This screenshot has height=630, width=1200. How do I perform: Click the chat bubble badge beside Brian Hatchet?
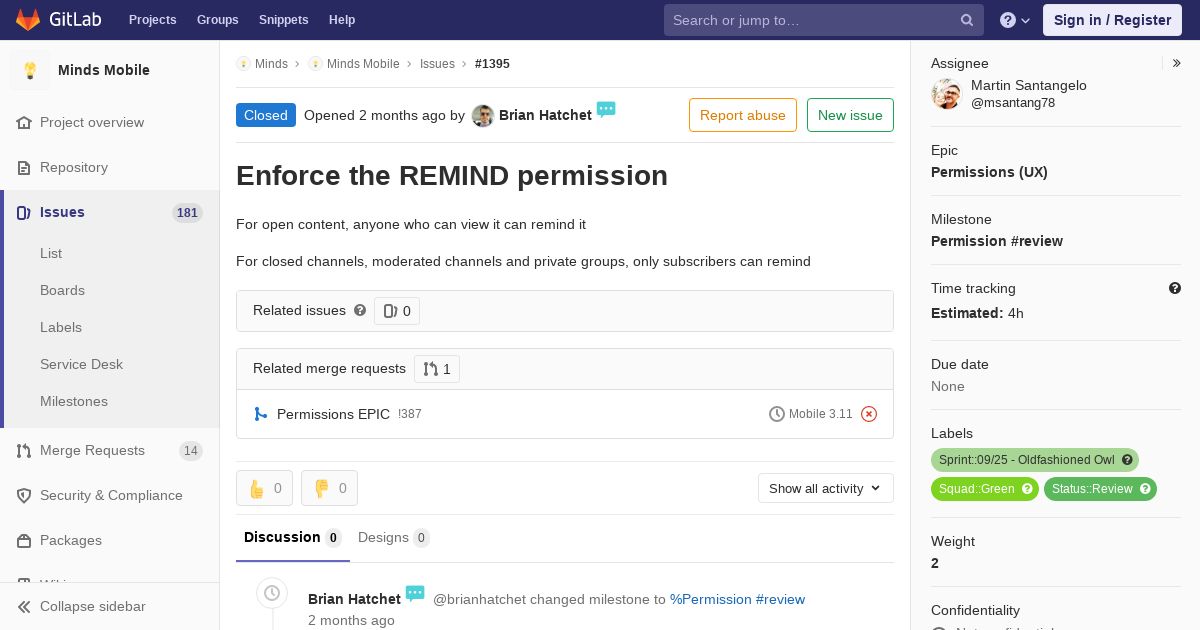click(606, 109)
